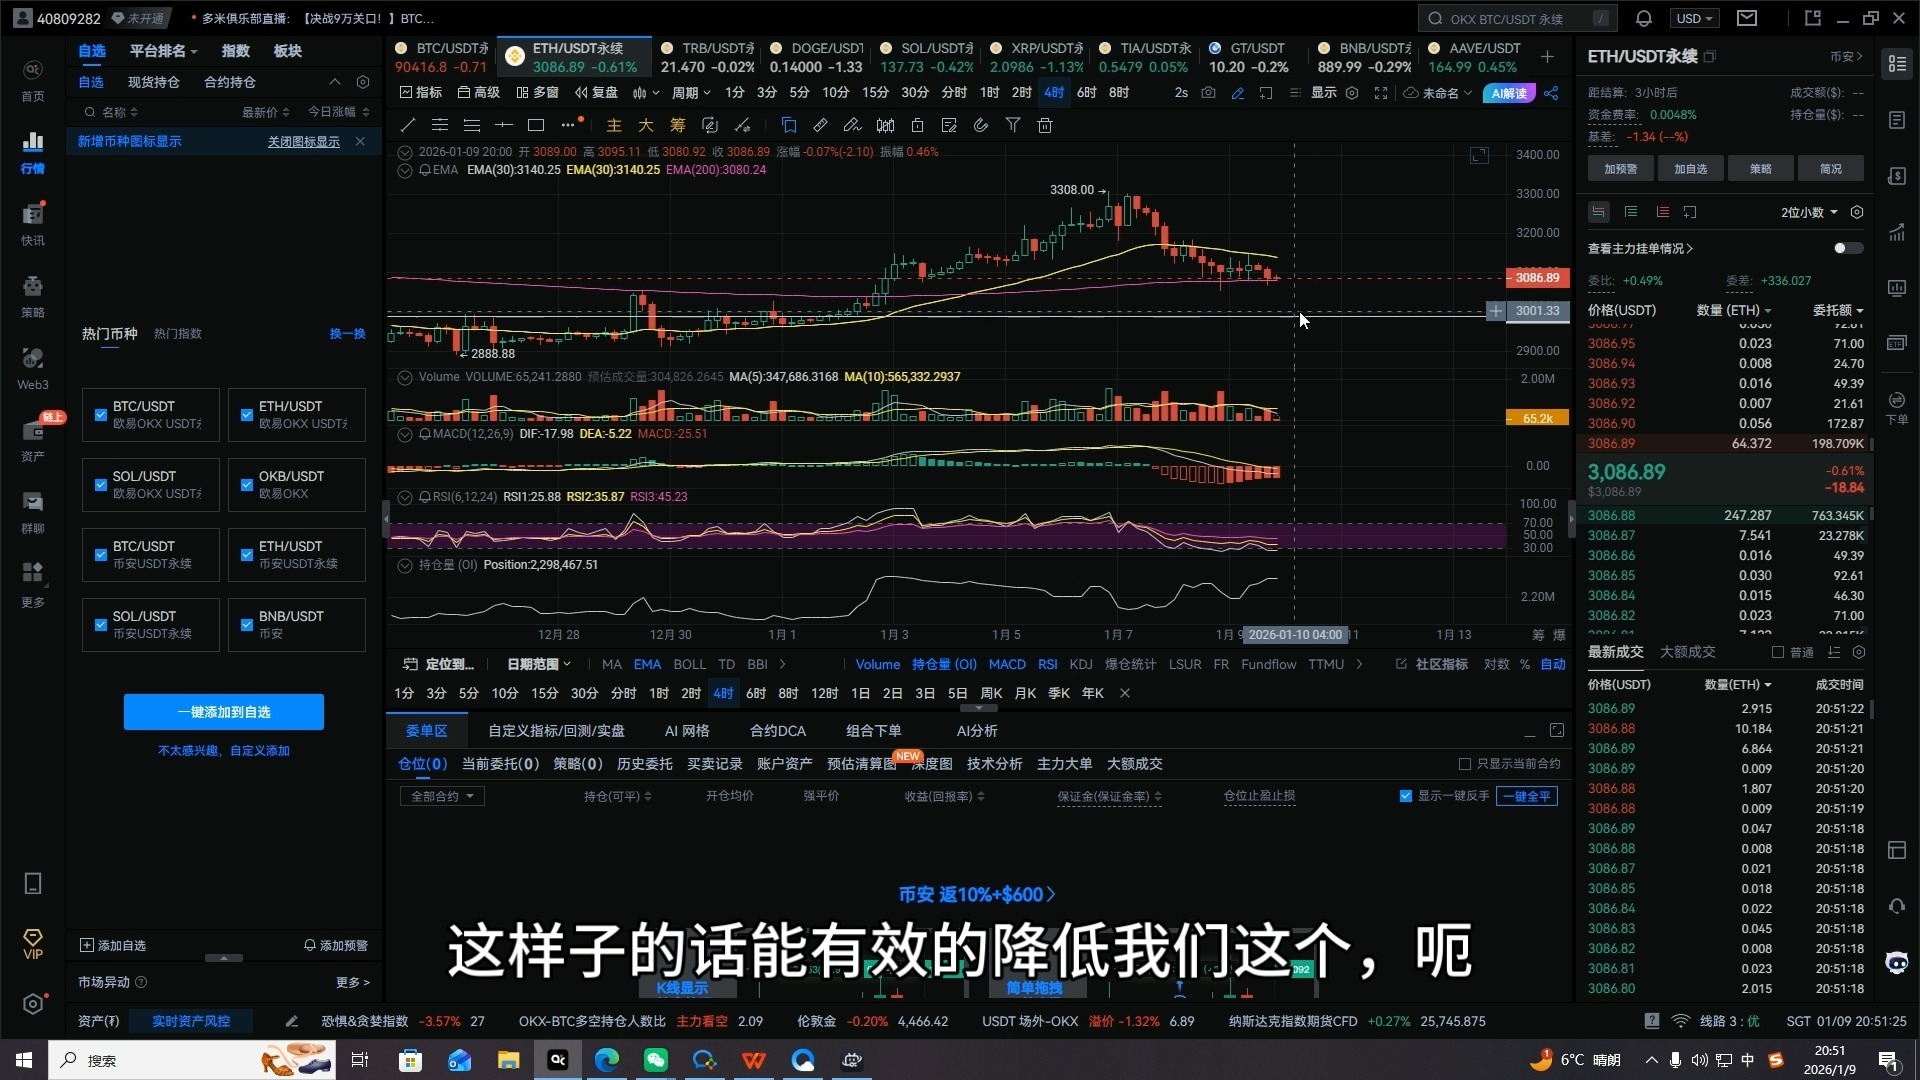Expand platform ranking dropdown
The width and height of the screenshot is (1920, 1080).
pyautogui.click(x=163, y=51)
